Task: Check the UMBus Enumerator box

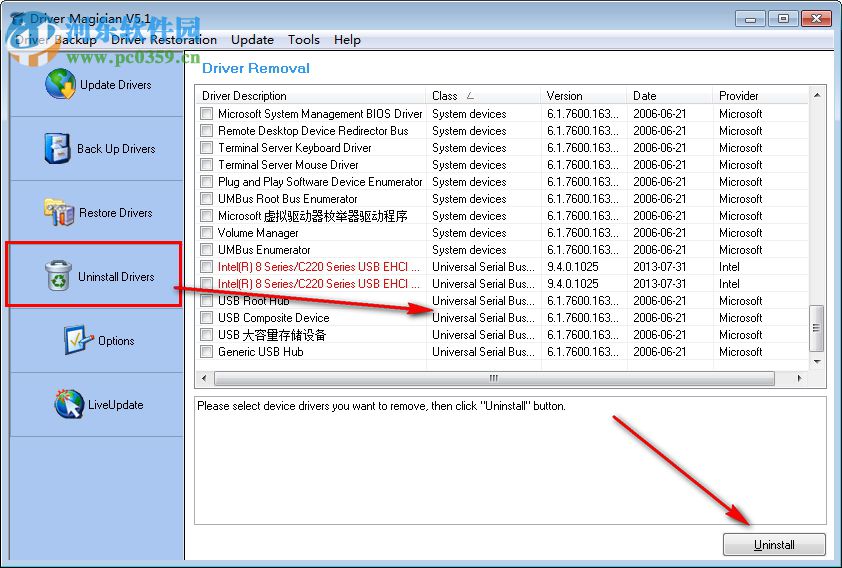Action: click(206, 250)
